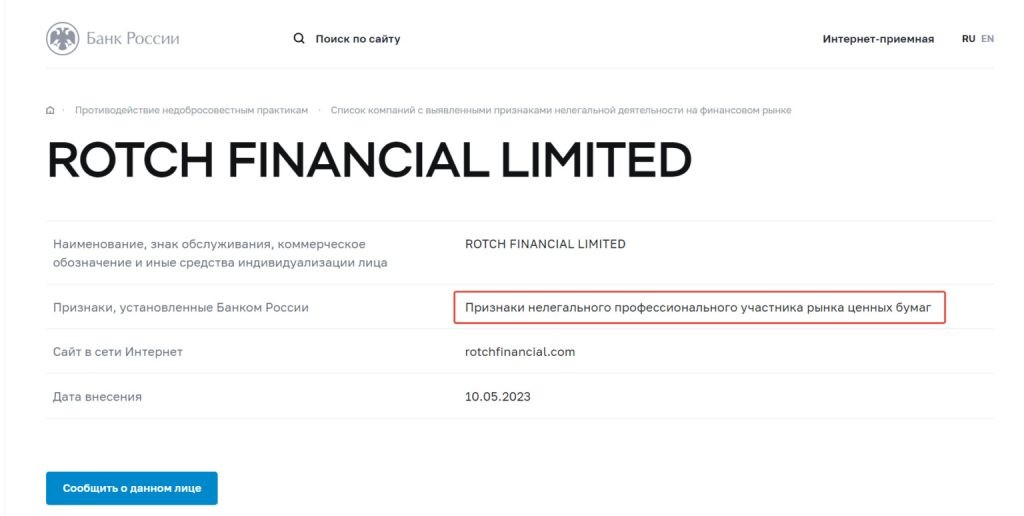
Task: Click the date value 10.05.2023
Action: 498,397
